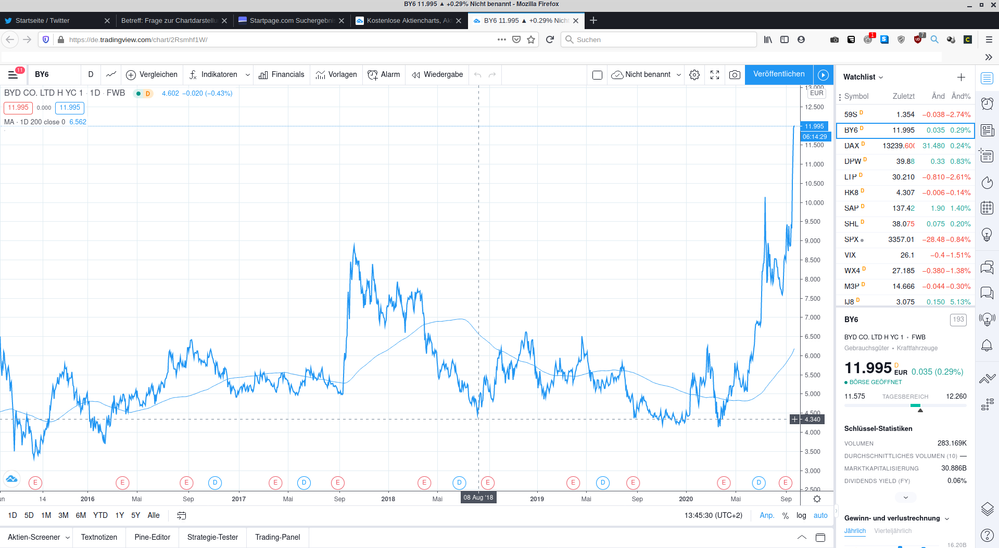
Task: Open the Alarm creation tool
Action: (x=384, y=75)
